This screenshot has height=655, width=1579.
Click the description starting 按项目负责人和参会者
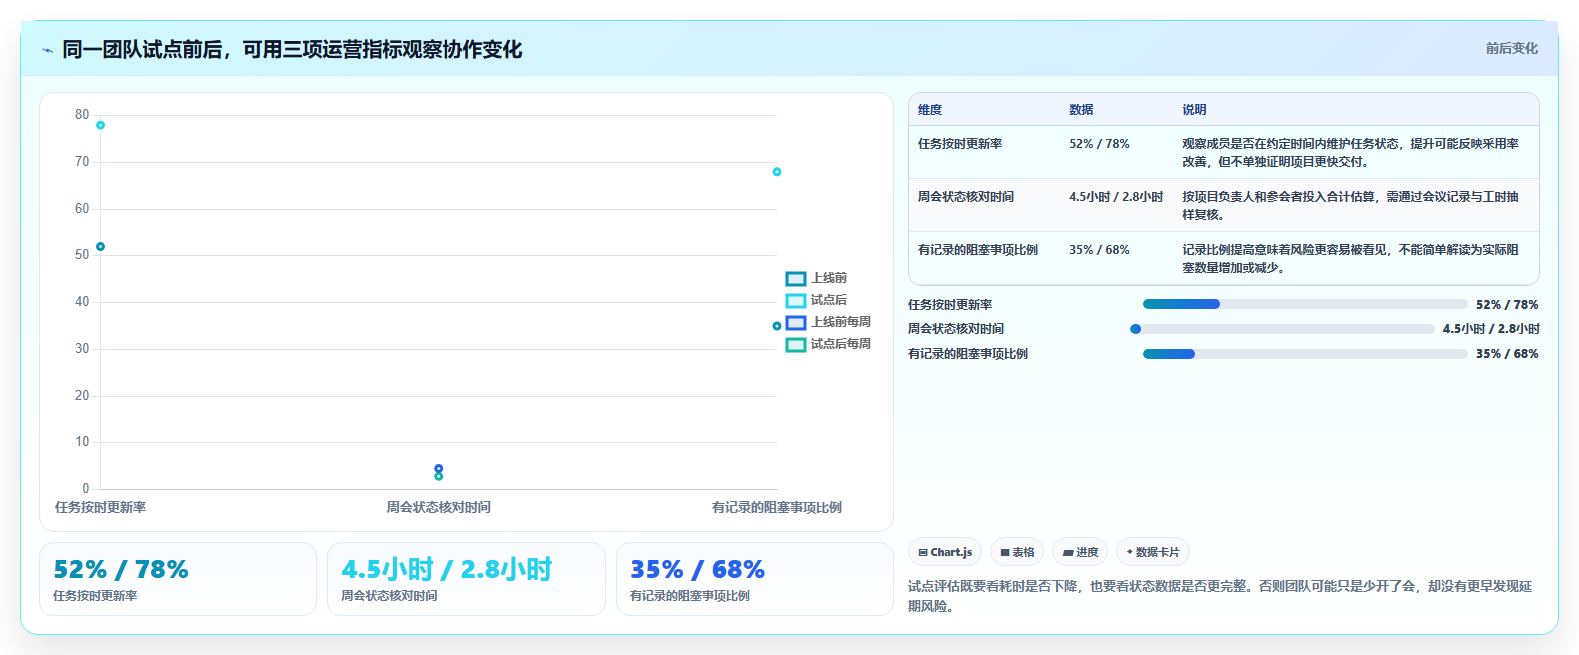[x=1350, y=206]
